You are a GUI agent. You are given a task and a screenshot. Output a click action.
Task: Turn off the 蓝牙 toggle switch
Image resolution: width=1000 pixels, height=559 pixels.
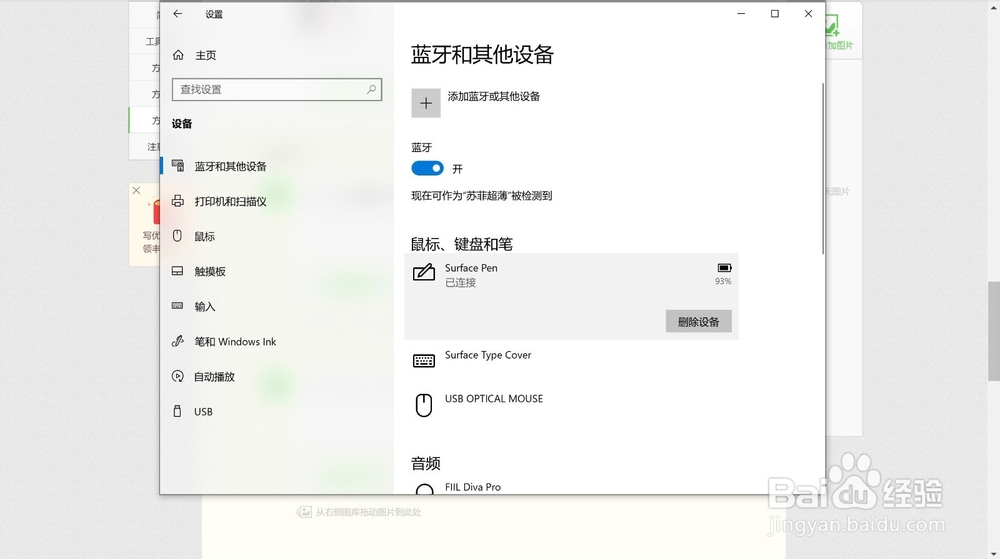pyautogui.click(x=427, y=168)
